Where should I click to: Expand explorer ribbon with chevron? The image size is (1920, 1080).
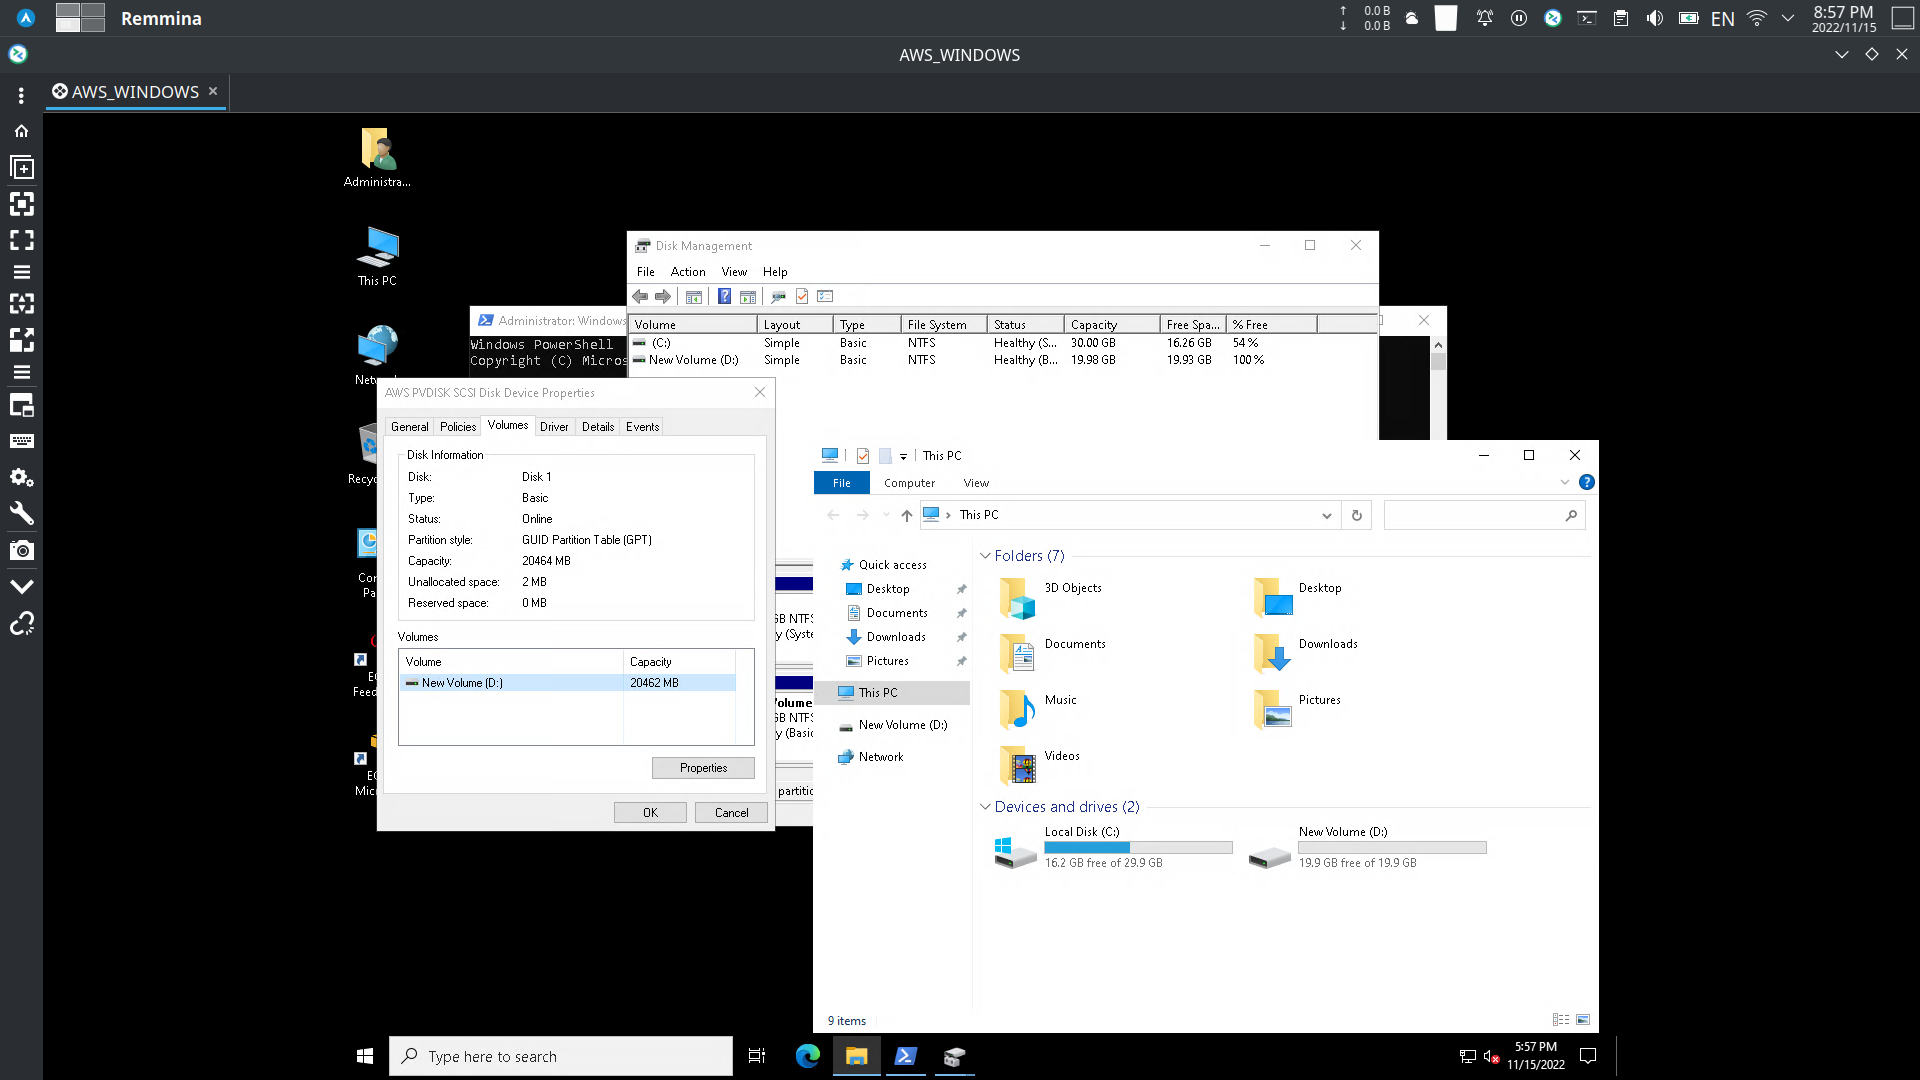point(1565,483)
